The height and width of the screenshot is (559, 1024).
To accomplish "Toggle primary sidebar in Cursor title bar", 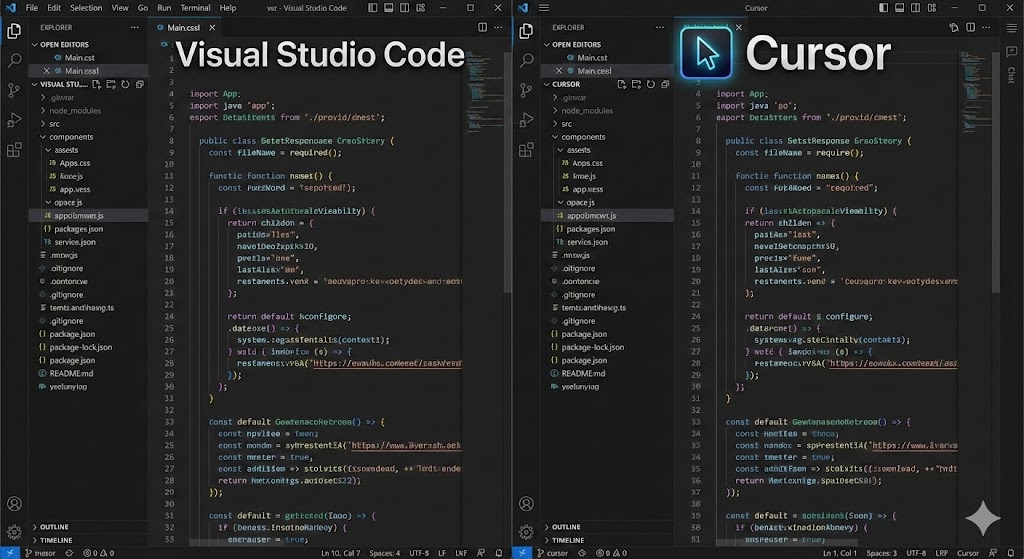I will (x=884, y=8).
